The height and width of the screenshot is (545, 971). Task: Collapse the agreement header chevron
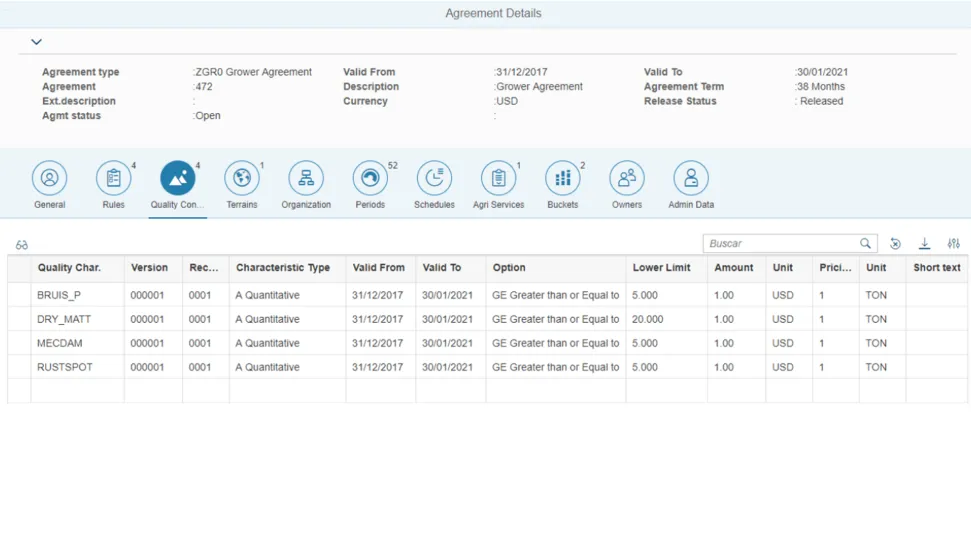36,42
